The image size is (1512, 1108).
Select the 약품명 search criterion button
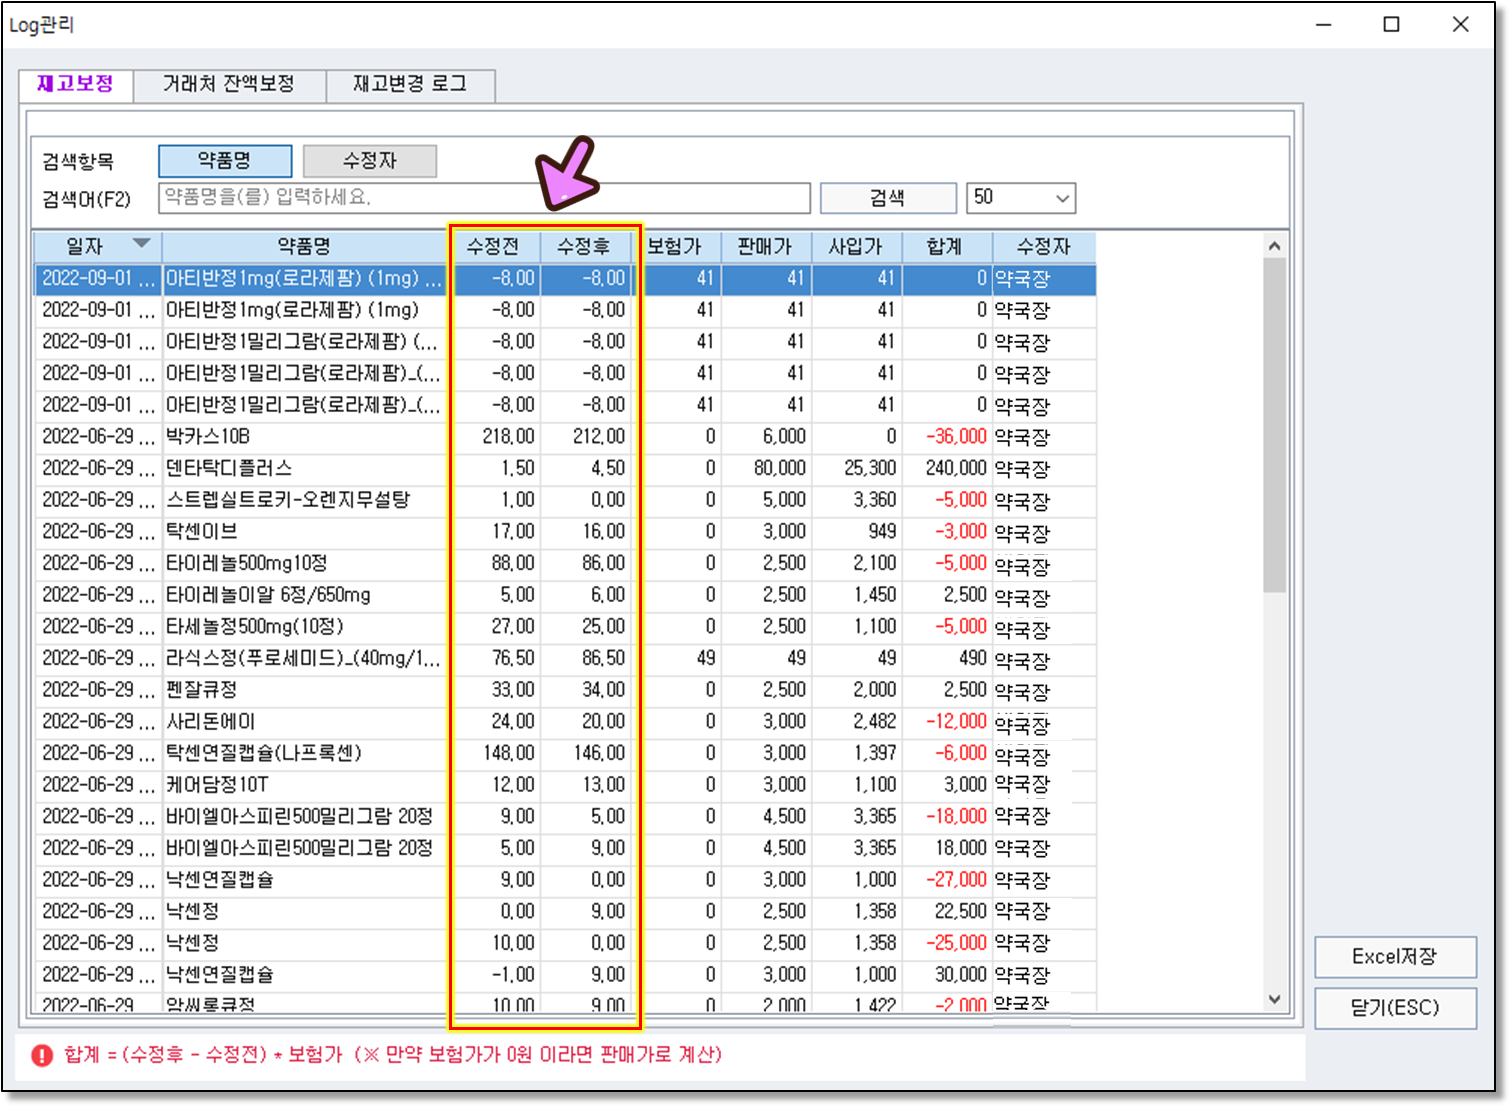tap(225, 161)
